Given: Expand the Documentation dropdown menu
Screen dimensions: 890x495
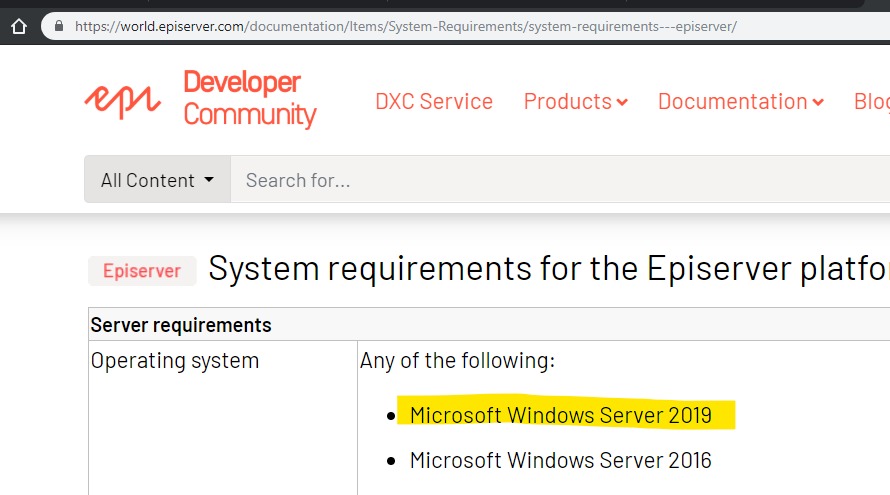Looking at the screenshot, I should (x=740, y=101).
